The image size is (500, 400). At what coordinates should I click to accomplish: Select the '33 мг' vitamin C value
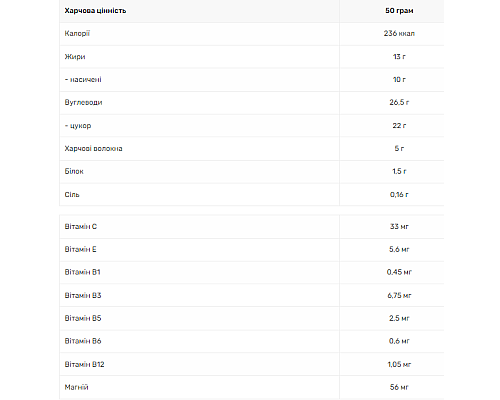pos(399,227)
